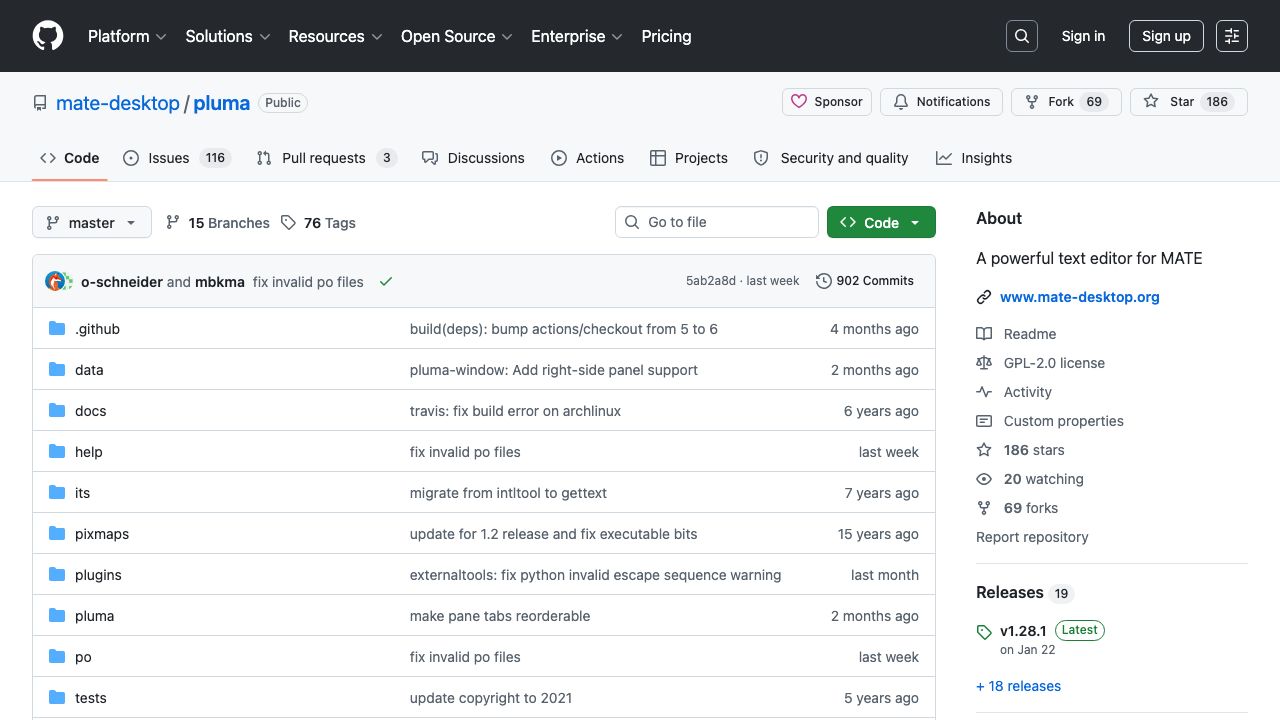Go to the mate-desktop organization

(118, 103)
